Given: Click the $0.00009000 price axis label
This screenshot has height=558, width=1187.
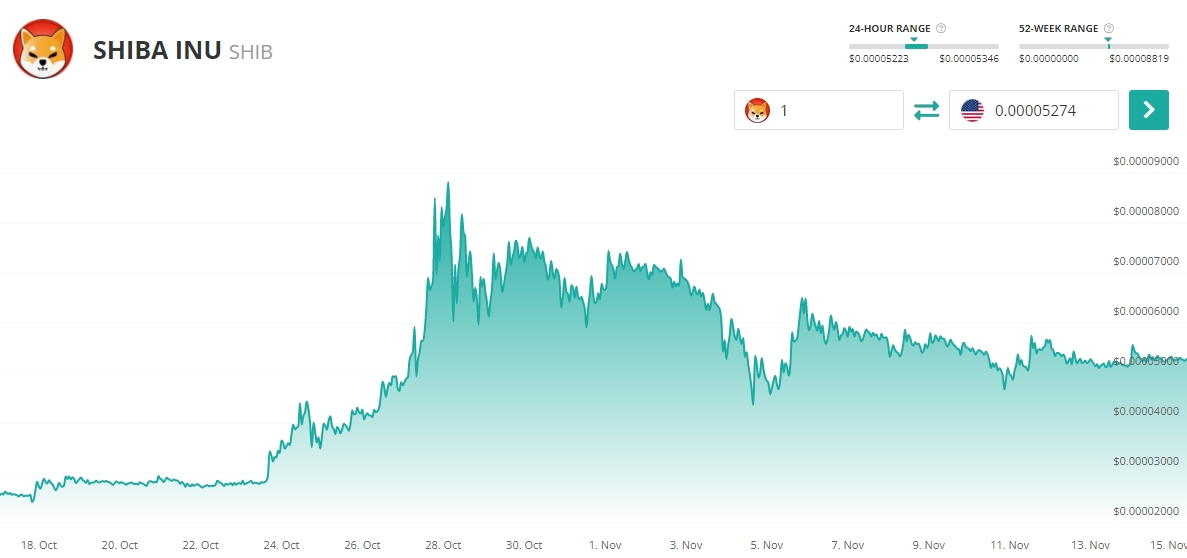Looking at the screenshot, I should click(1147, 161).
